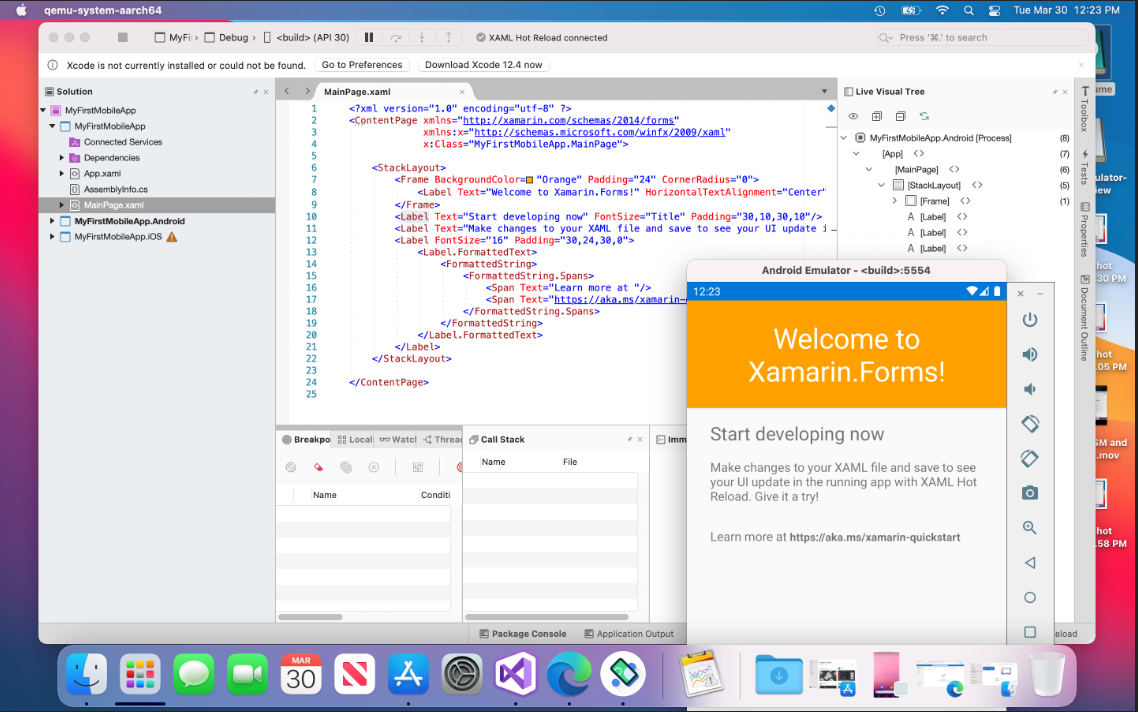Toggle auto-hide pin on Live Visual Tree panel
1138x712 pixels.
click(1056, 91)
